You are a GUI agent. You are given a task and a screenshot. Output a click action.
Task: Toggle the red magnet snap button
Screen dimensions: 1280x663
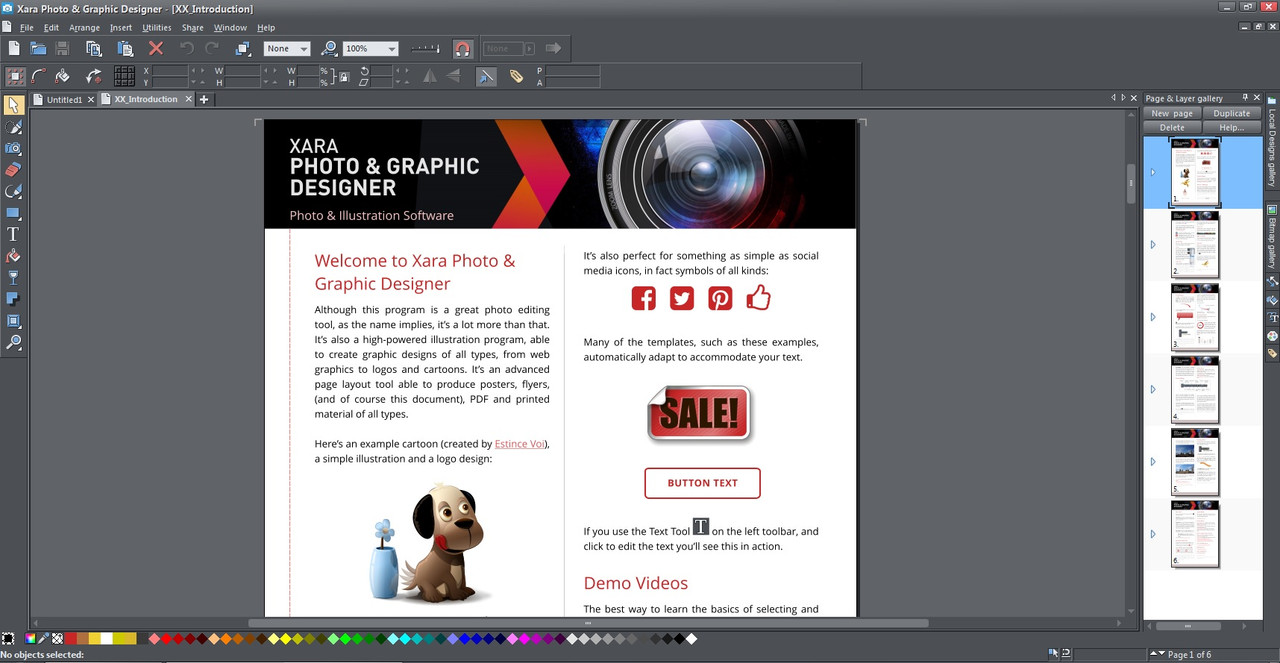tap(462, 48)
